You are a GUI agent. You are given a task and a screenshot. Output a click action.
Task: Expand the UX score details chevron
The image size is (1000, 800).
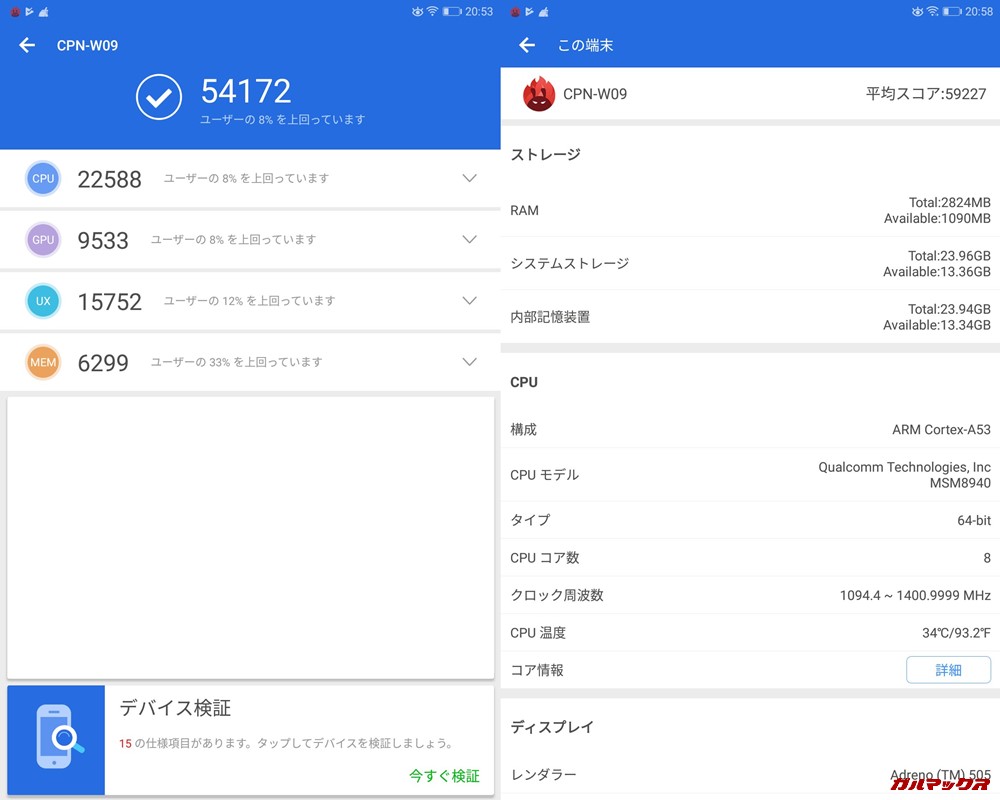click(x=469, y=301)
